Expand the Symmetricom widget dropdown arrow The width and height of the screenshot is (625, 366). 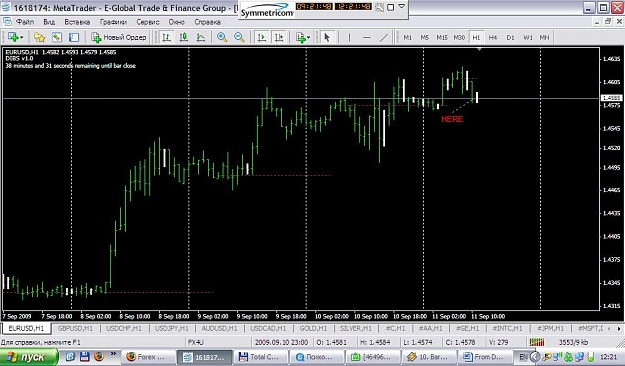[402, 7]
